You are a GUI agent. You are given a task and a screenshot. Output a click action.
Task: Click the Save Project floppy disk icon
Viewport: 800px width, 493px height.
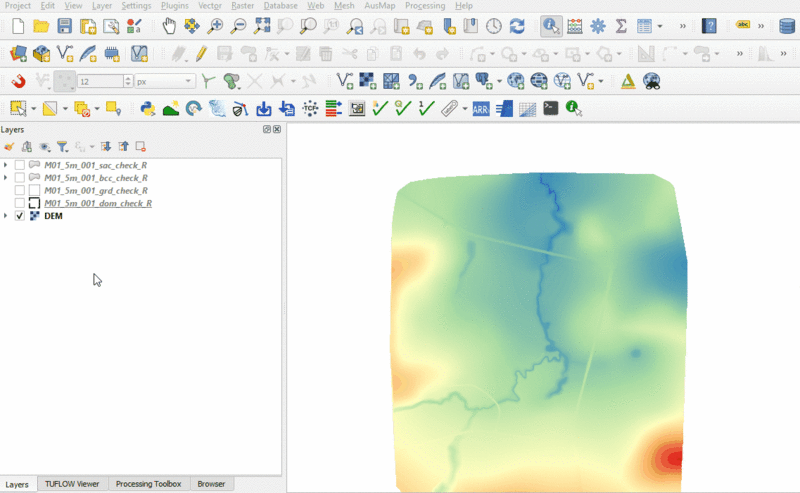(x=65, y=26)
